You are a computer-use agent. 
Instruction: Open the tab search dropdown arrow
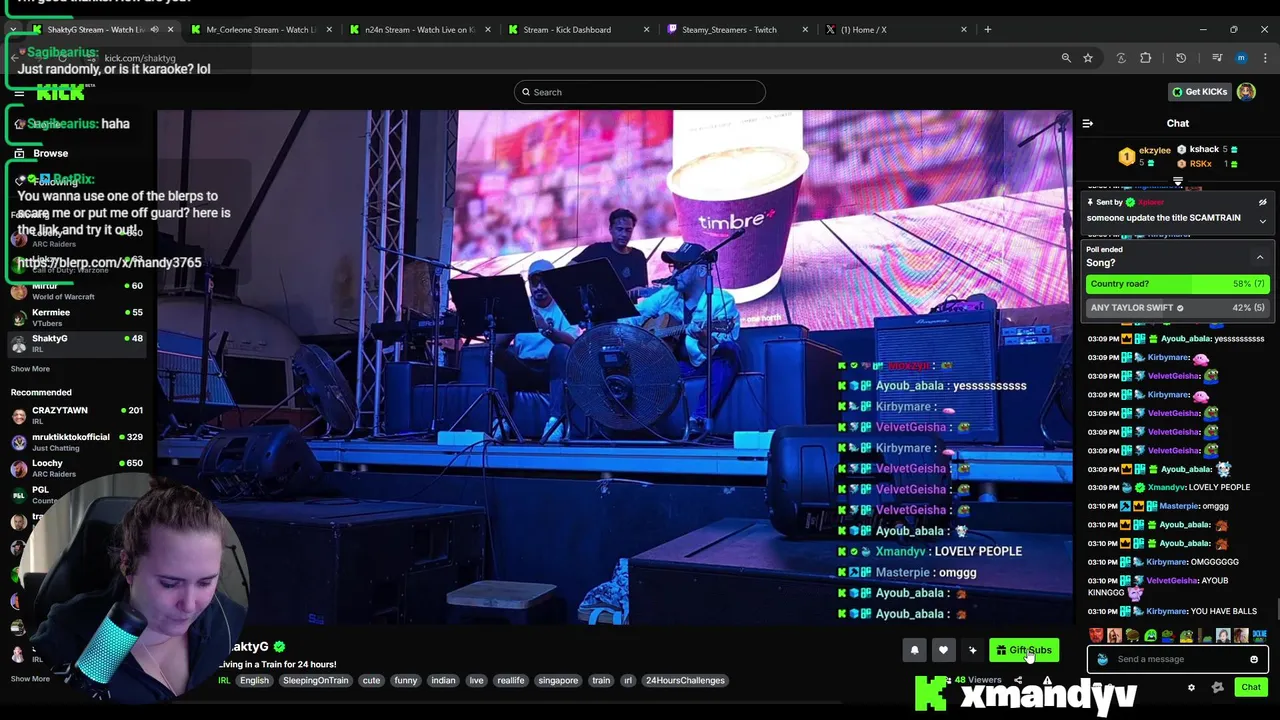click(12, 29)
